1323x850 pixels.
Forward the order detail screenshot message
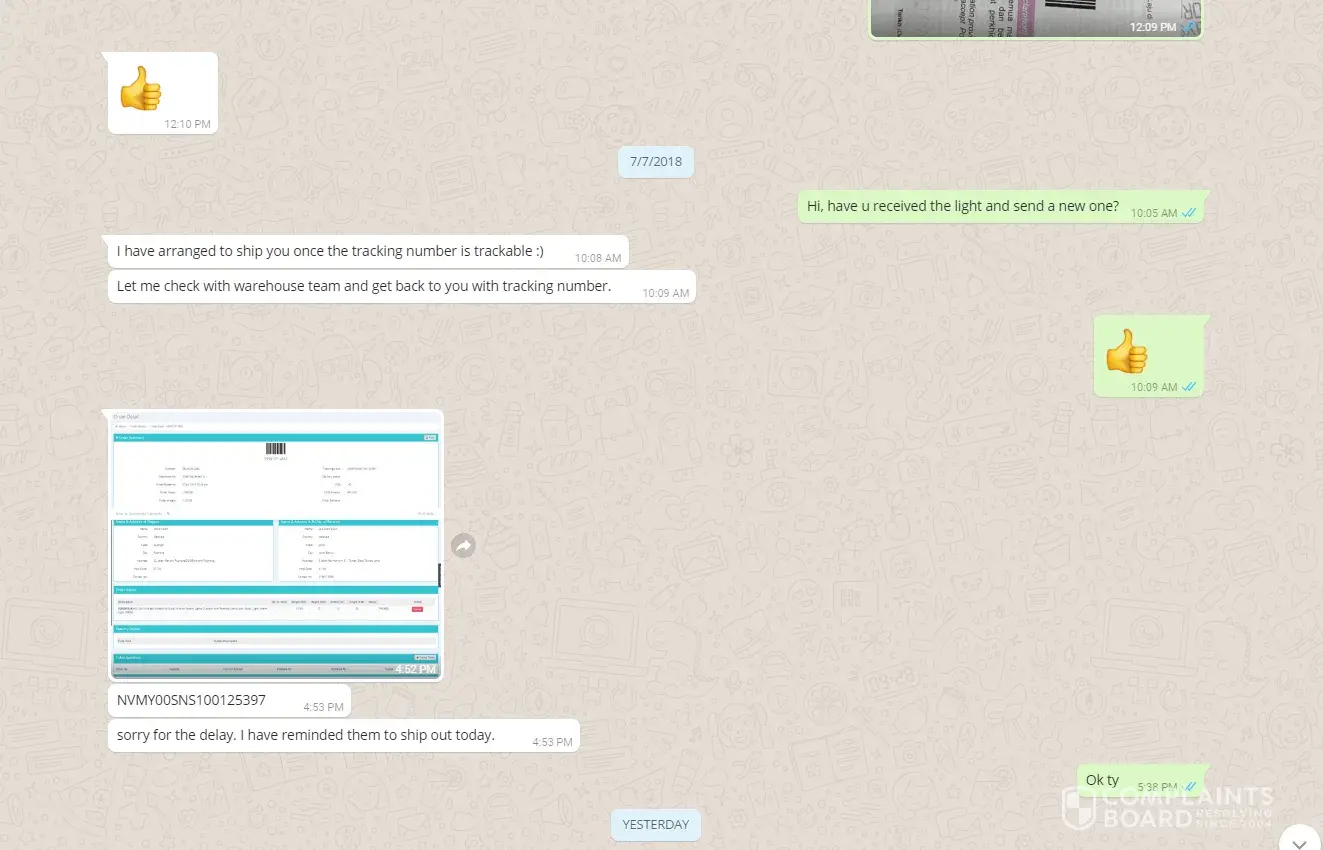(463, 546)
